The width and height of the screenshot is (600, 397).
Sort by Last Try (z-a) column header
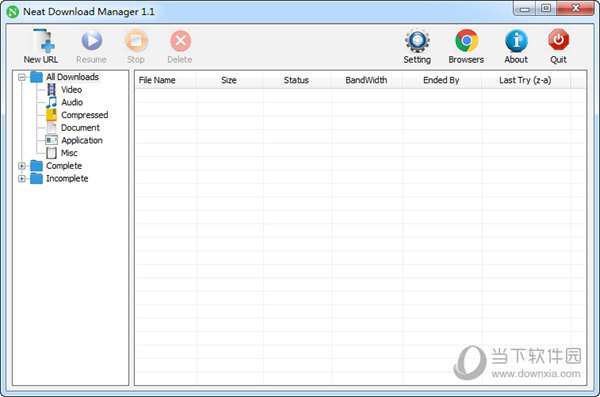coord(526,80)
